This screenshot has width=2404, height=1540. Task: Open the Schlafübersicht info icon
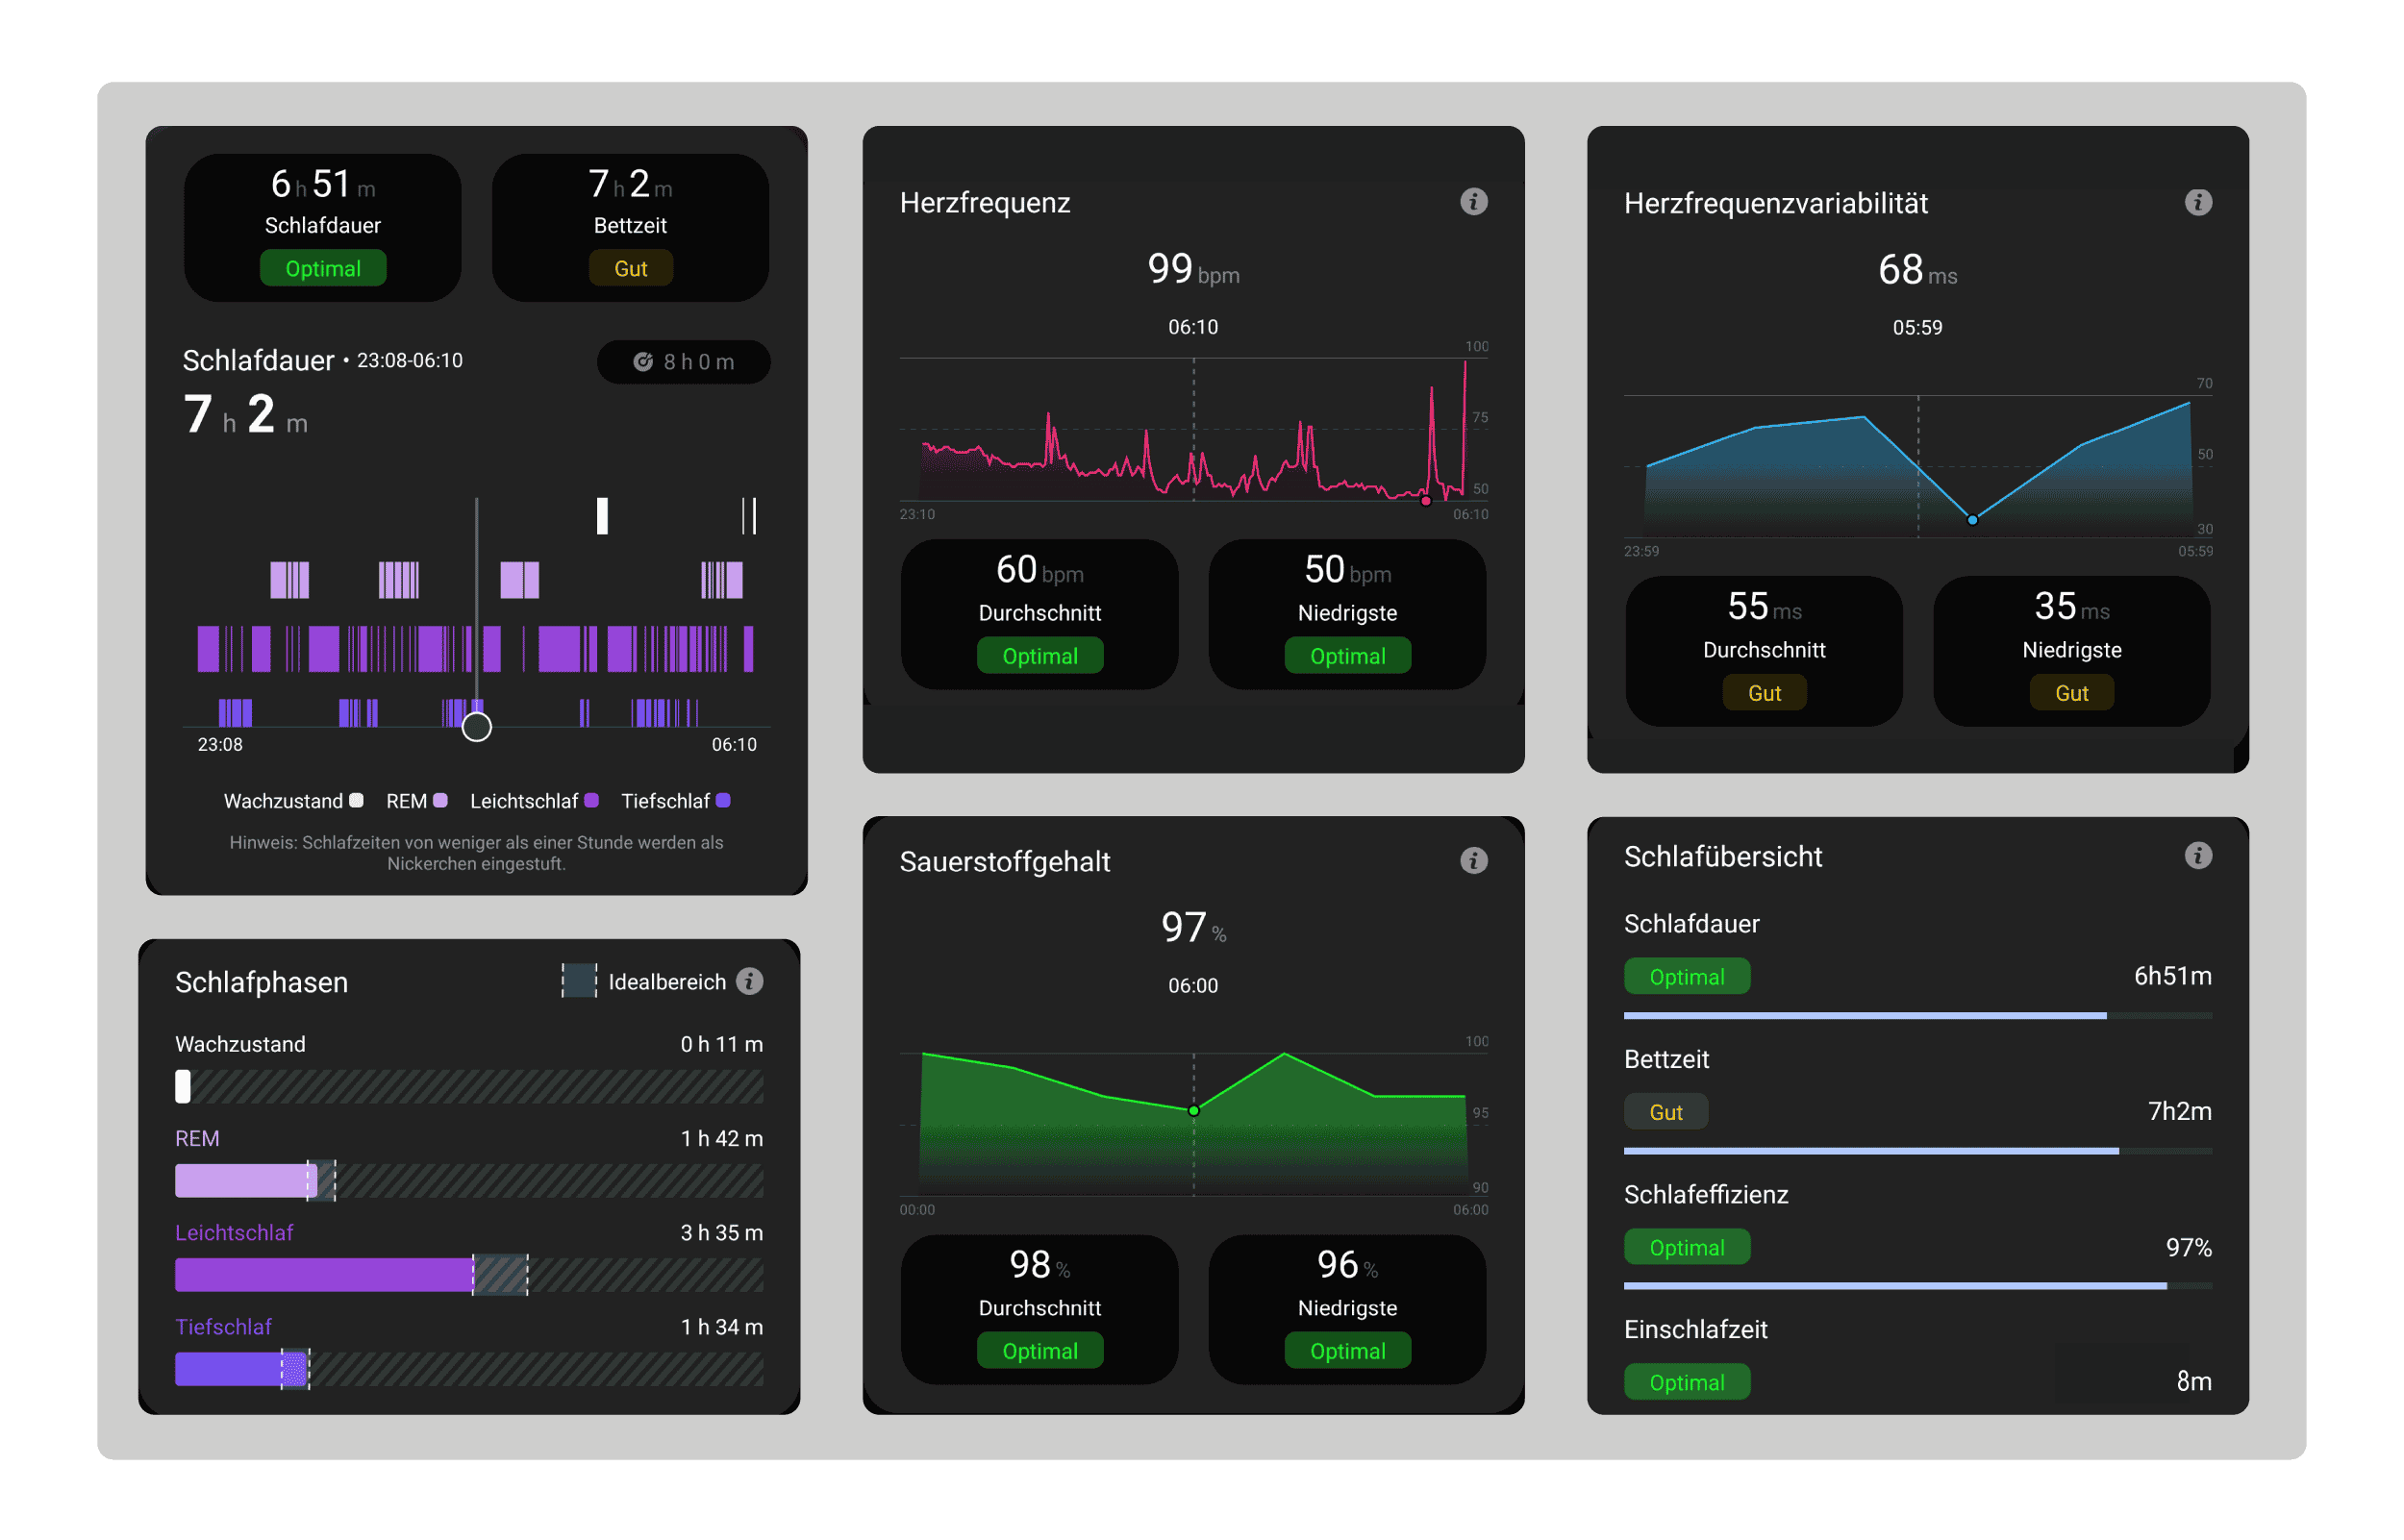click(x=2197, y=856)
